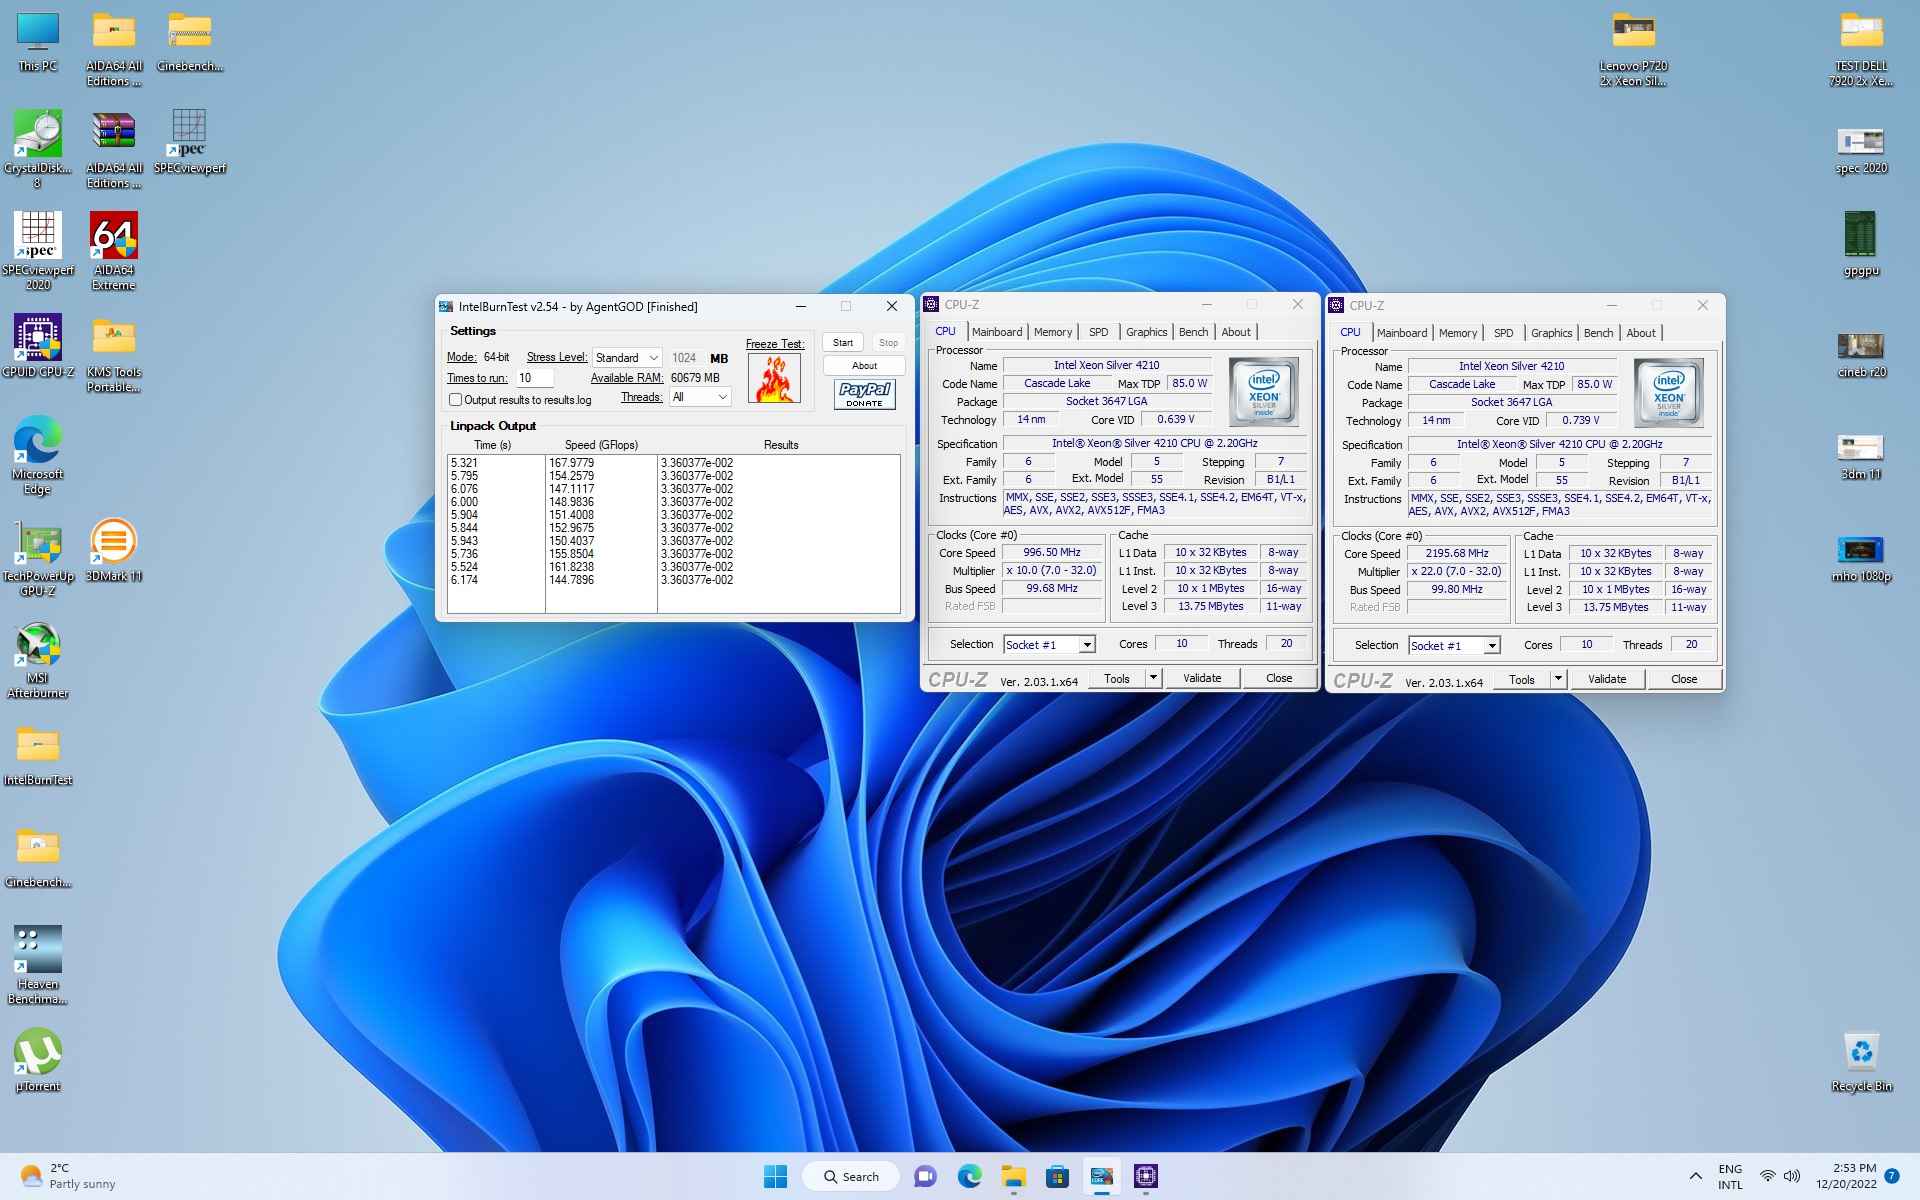Click the taskbar Search box
Image resolution: width=1920 pixels, height=1200 pixels.
[x=851, y=1176]
